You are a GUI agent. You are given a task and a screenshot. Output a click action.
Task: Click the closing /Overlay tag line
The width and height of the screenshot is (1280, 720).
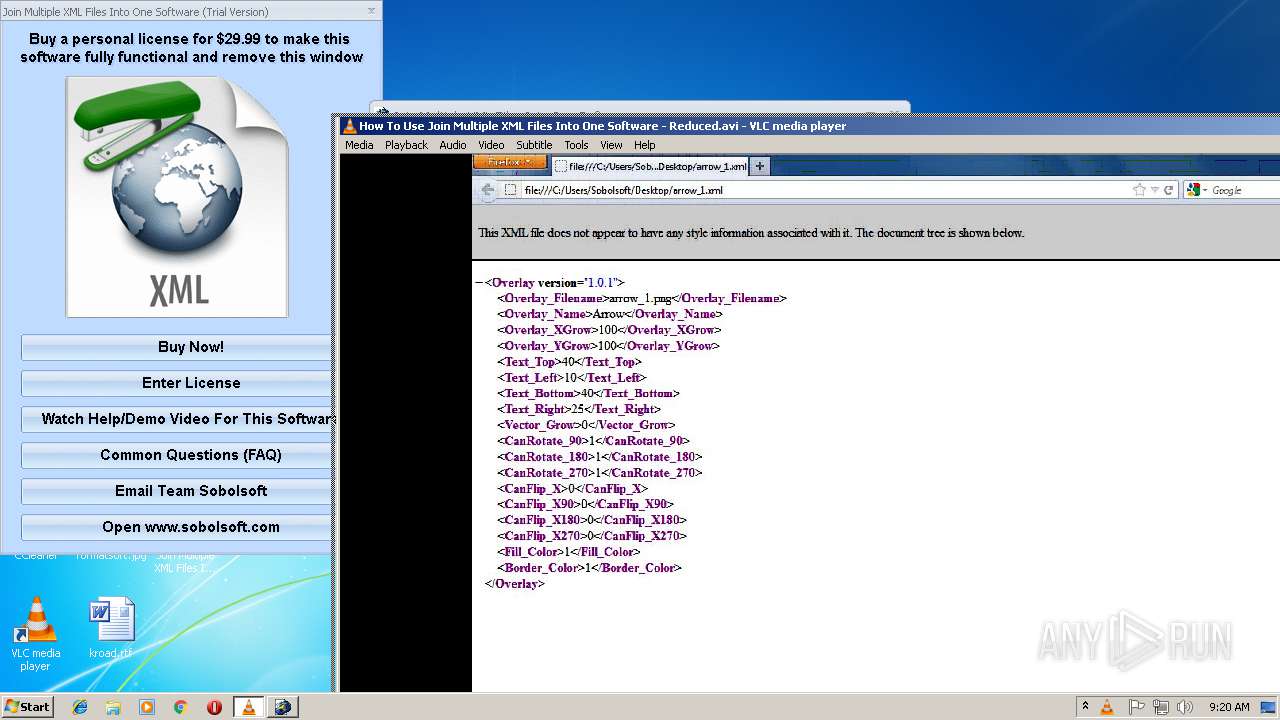[x=515, y=584]
